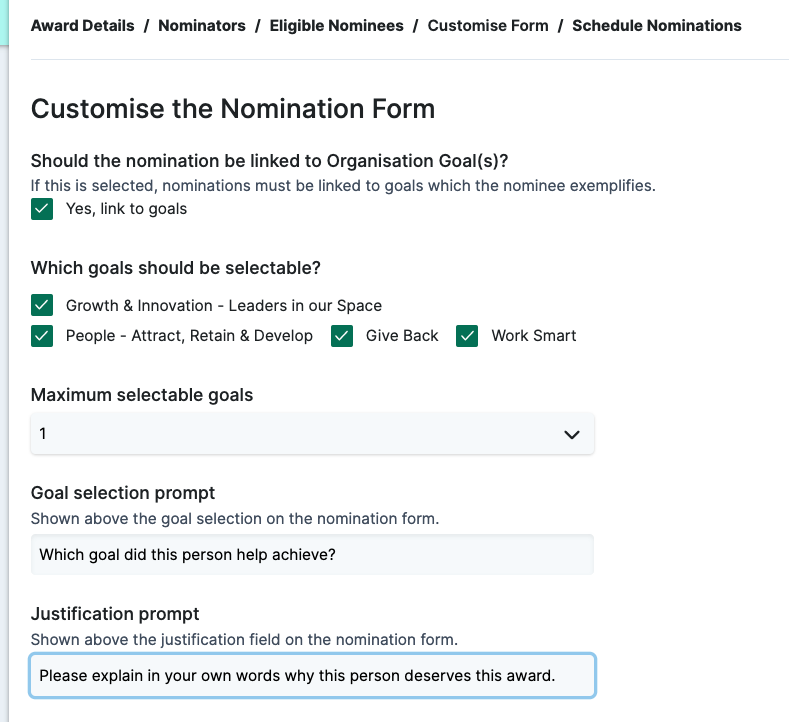Expand the Maximum selectable goals dropdown
Screen dimensions: 789x722
tap(312, 434)
